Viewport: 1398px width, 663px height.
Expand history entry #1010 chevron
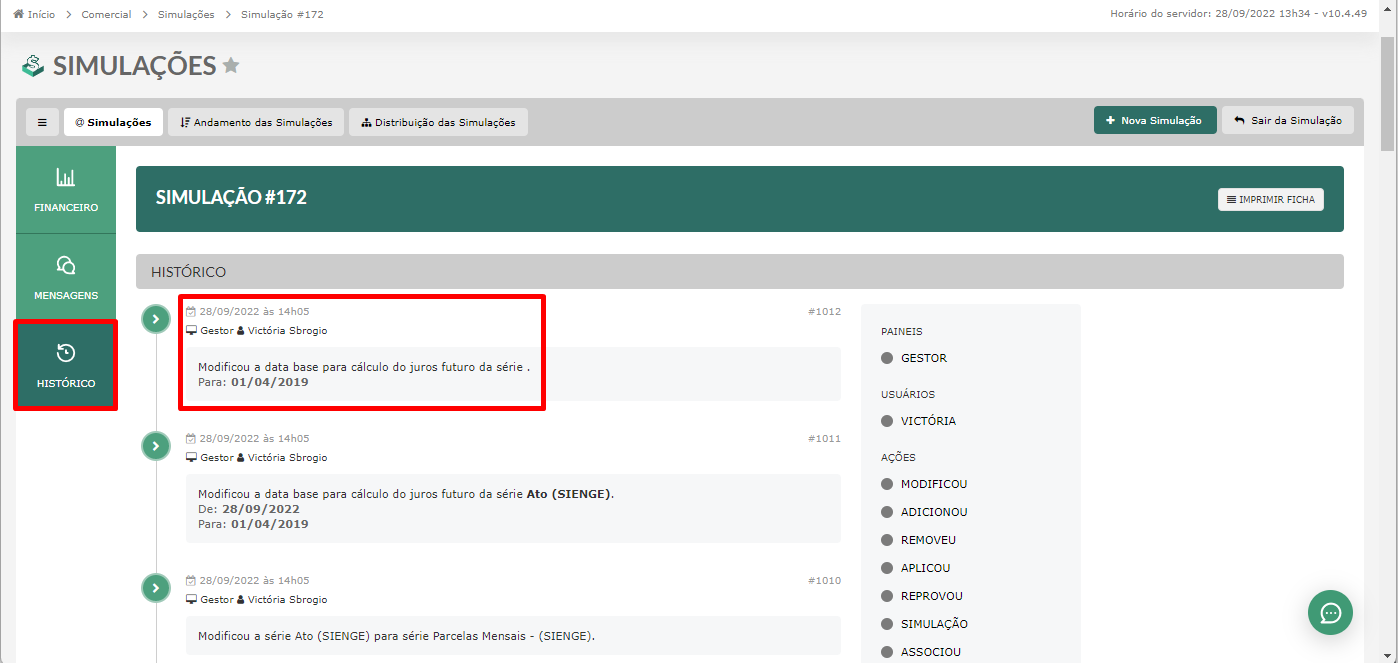pyautogui.click(x=155, y=588)
